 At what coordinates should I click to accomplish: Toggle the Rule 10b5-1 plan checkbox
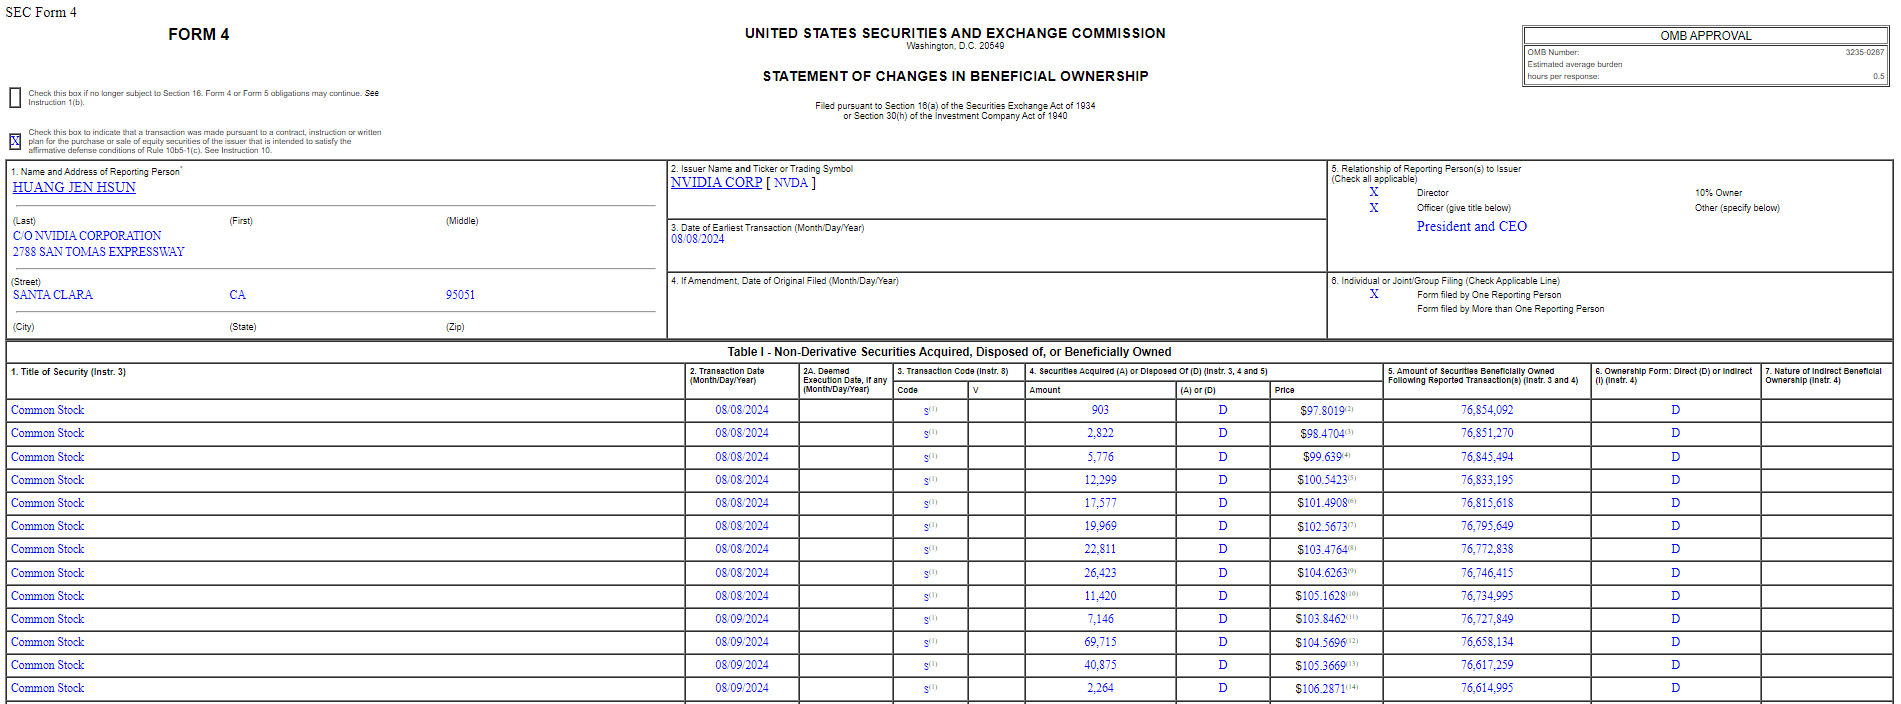point(15,141)
